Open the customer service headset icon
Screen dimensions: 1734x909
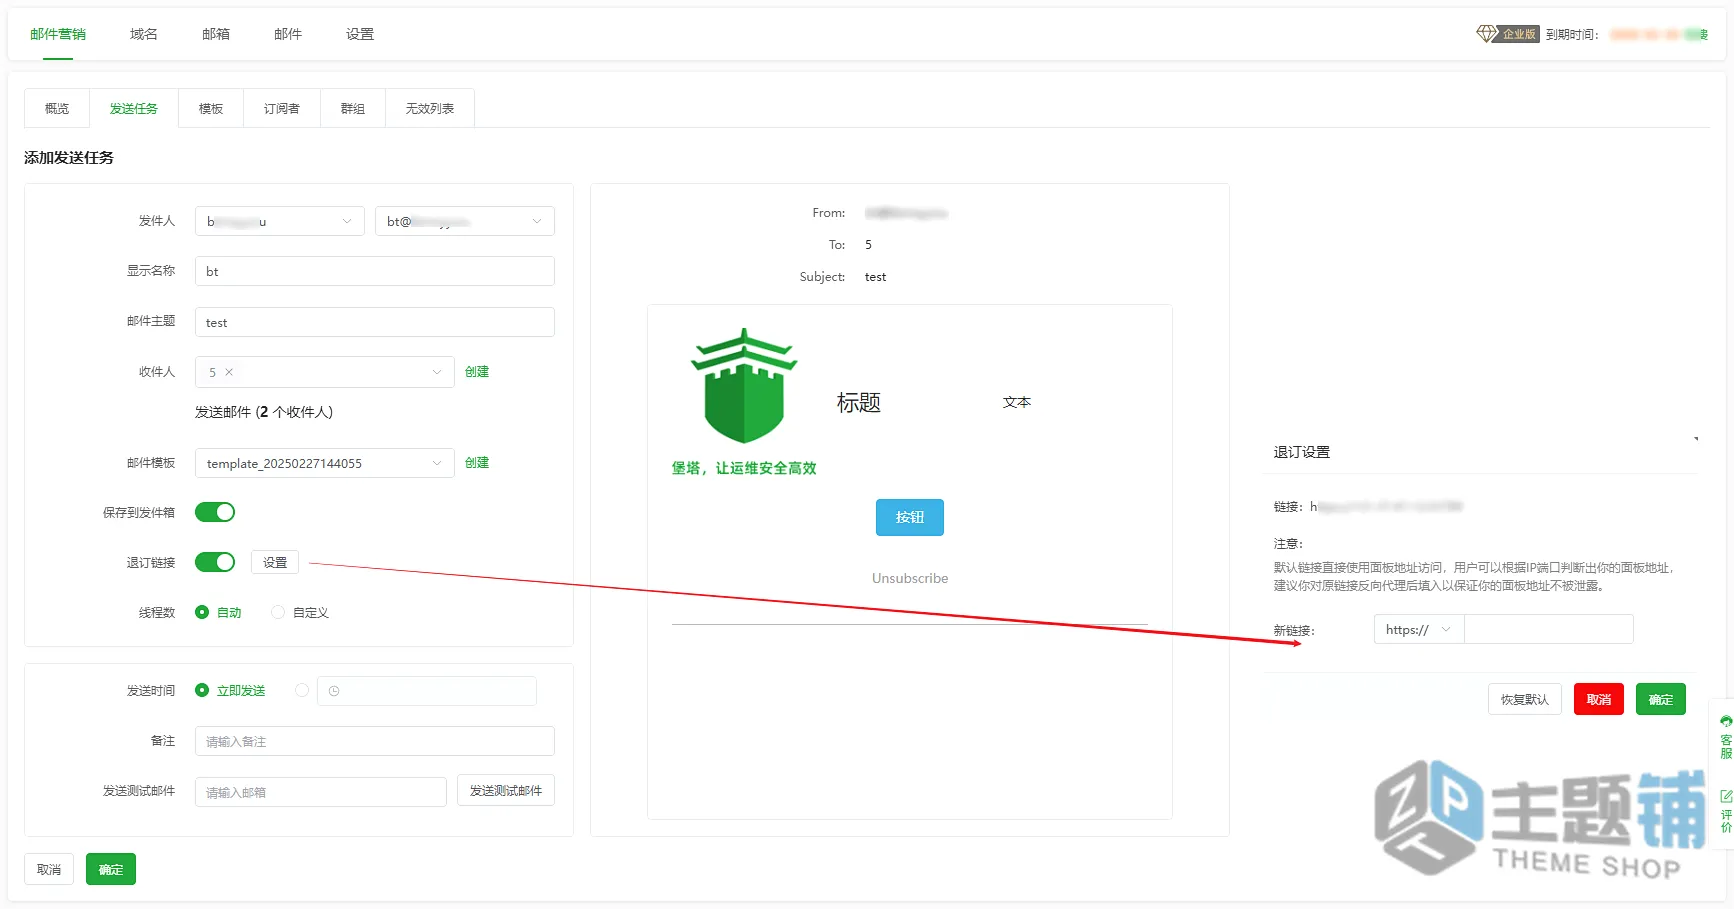coord(1726,721)
